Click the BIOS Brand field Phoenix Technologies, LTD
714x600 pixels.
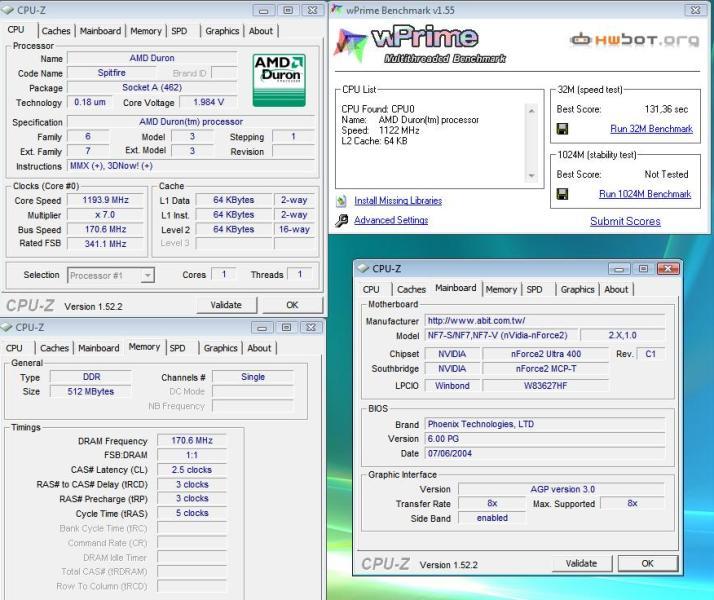coord(545,424)
